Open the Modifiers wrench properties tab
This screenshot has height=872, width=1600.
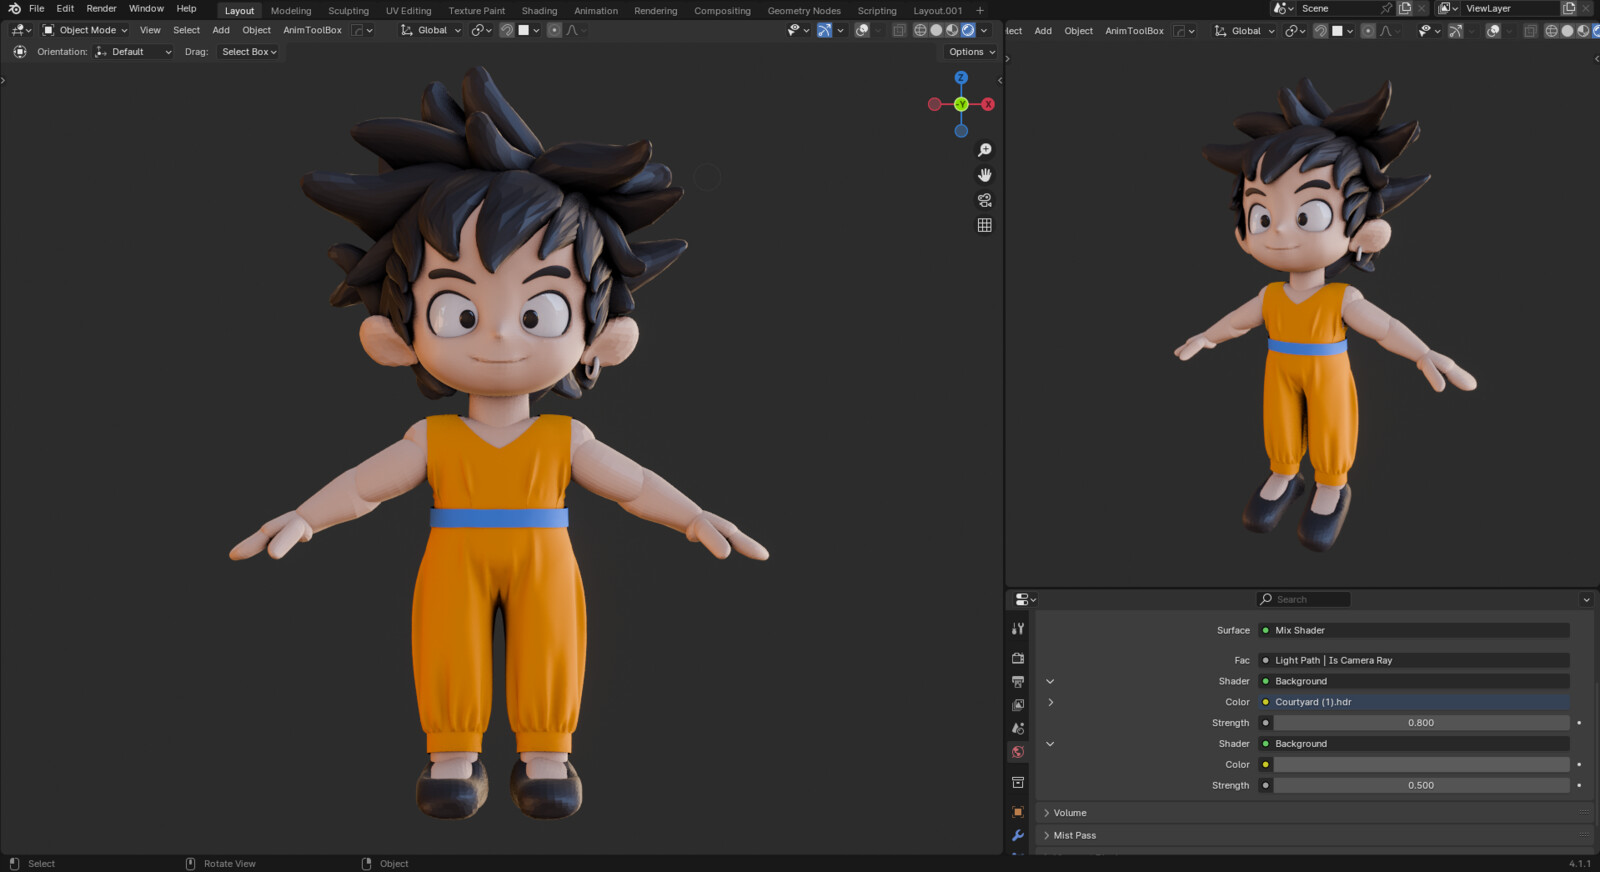(1018, 835)
